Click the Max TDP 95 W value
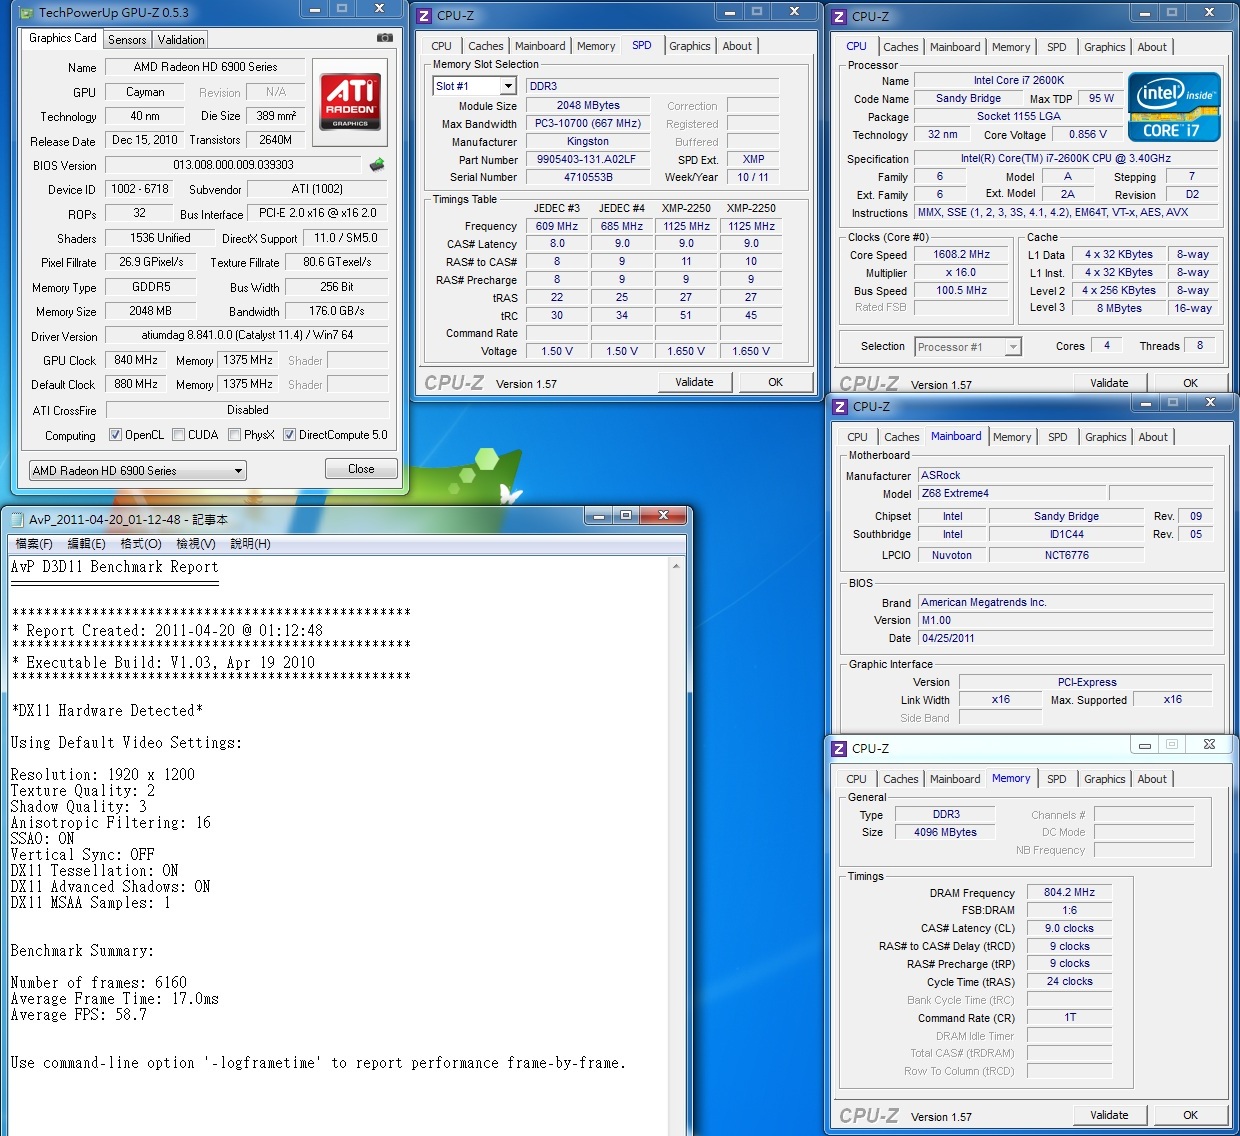This screenshot has width=1240, height=1136. click(x=1101, y=98)
